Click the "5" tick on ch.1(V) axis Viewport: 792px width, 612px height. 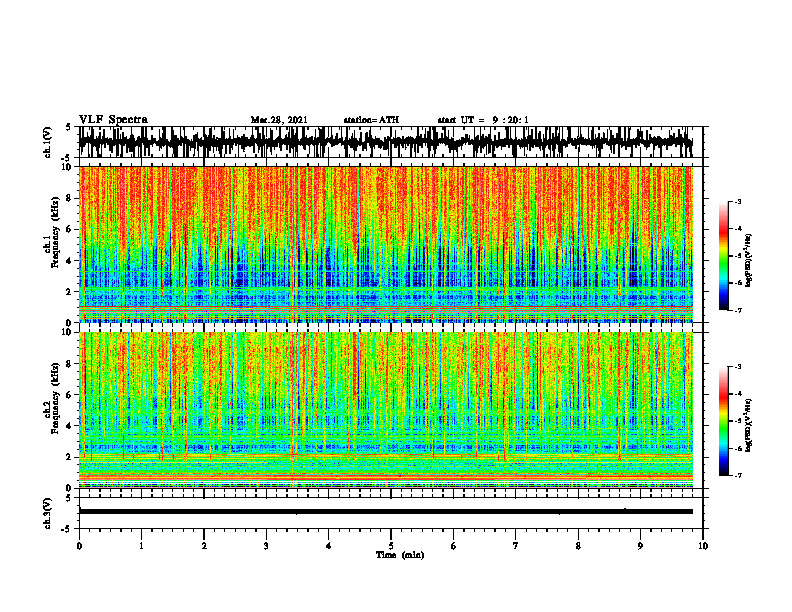tap(68, 128)
